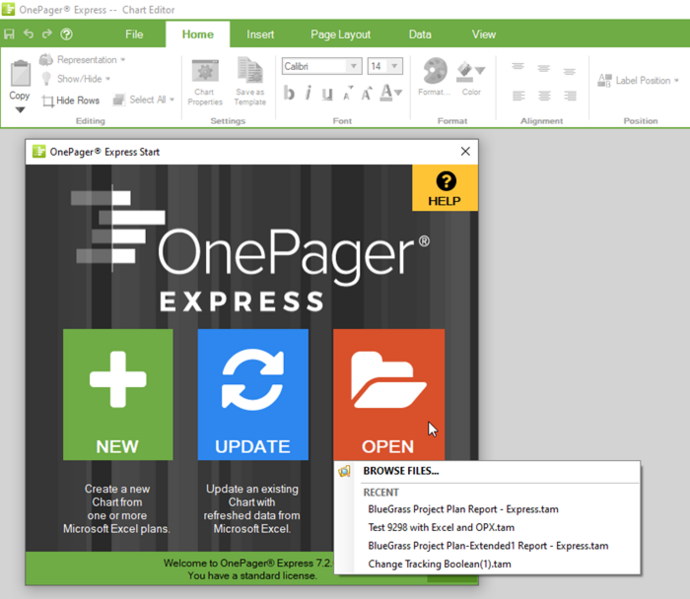This screenshot has height=599, width=690.
Task: Click the Redo arrow icon
Action: click(x=47, y=33)
